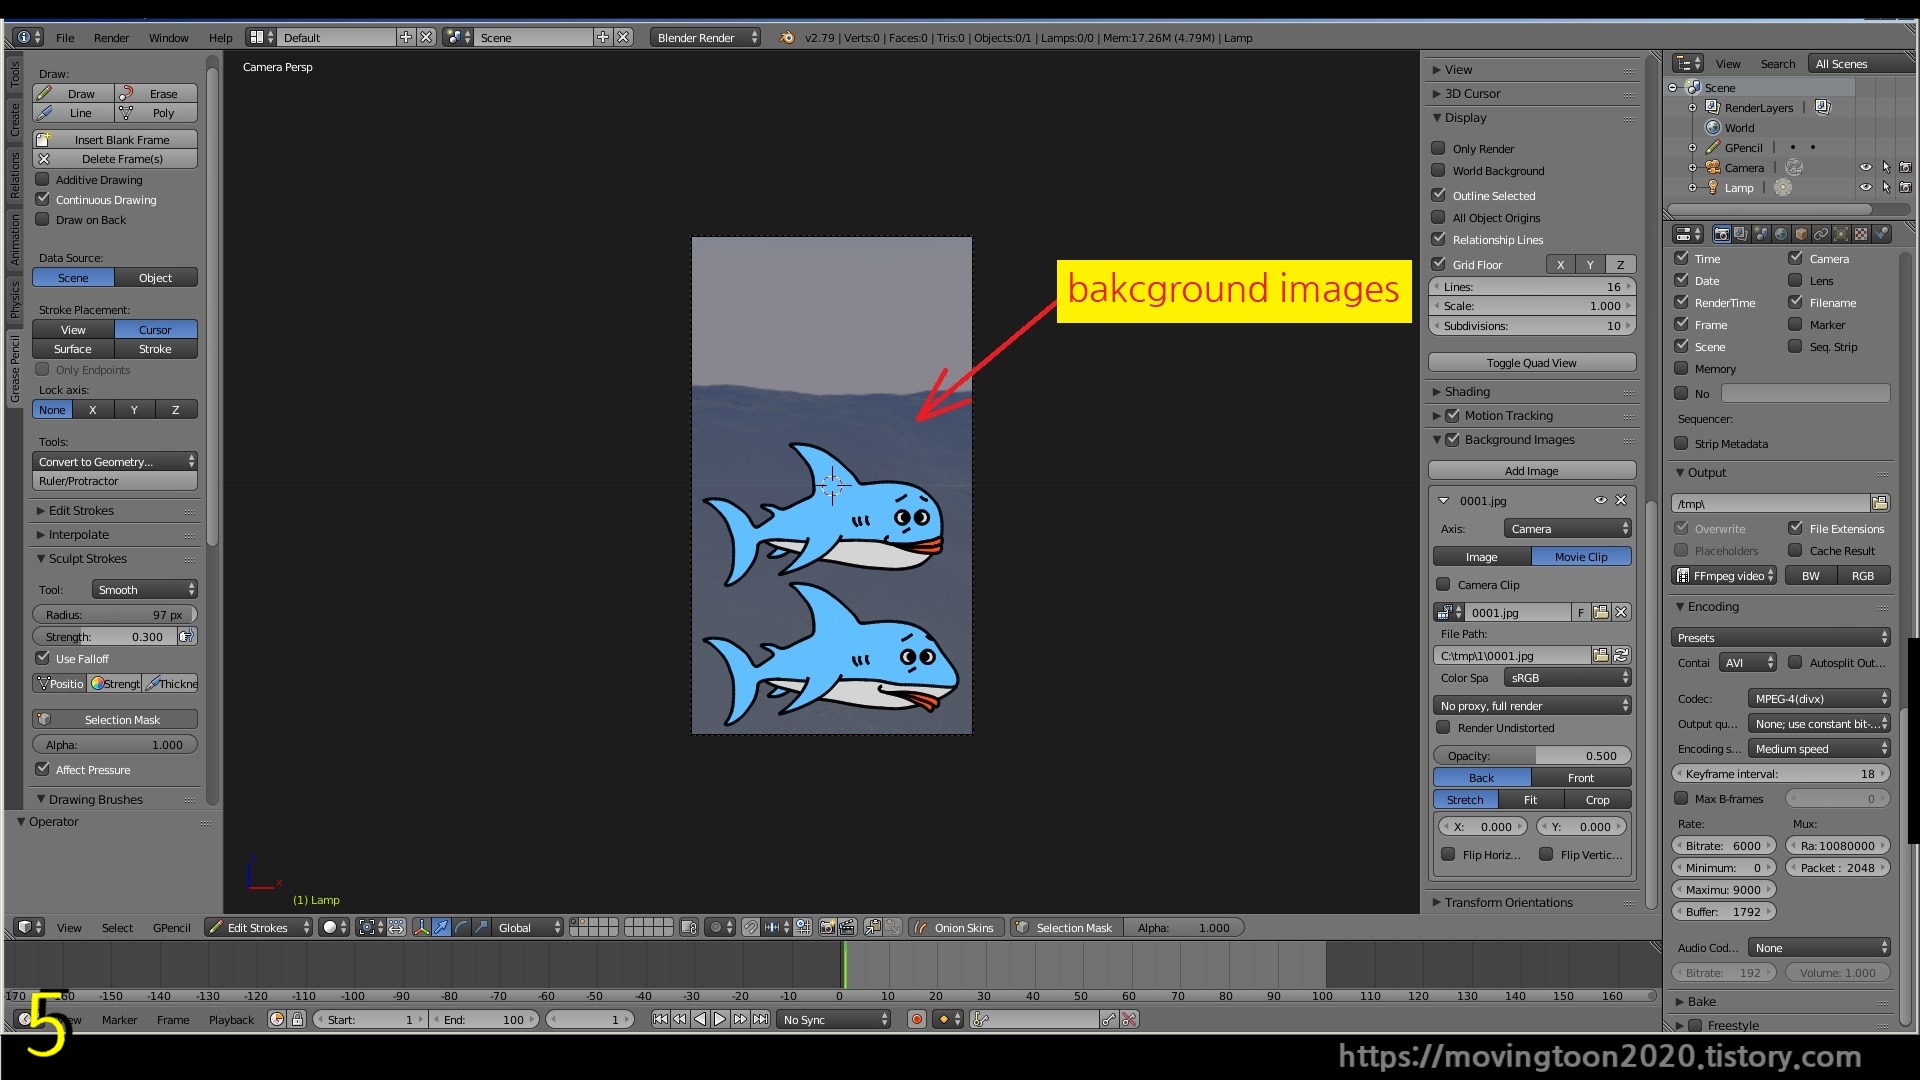Click the OpenGL render image camera icon
The height and width of the screenshot is (1080, 1920).
(827, 927)
